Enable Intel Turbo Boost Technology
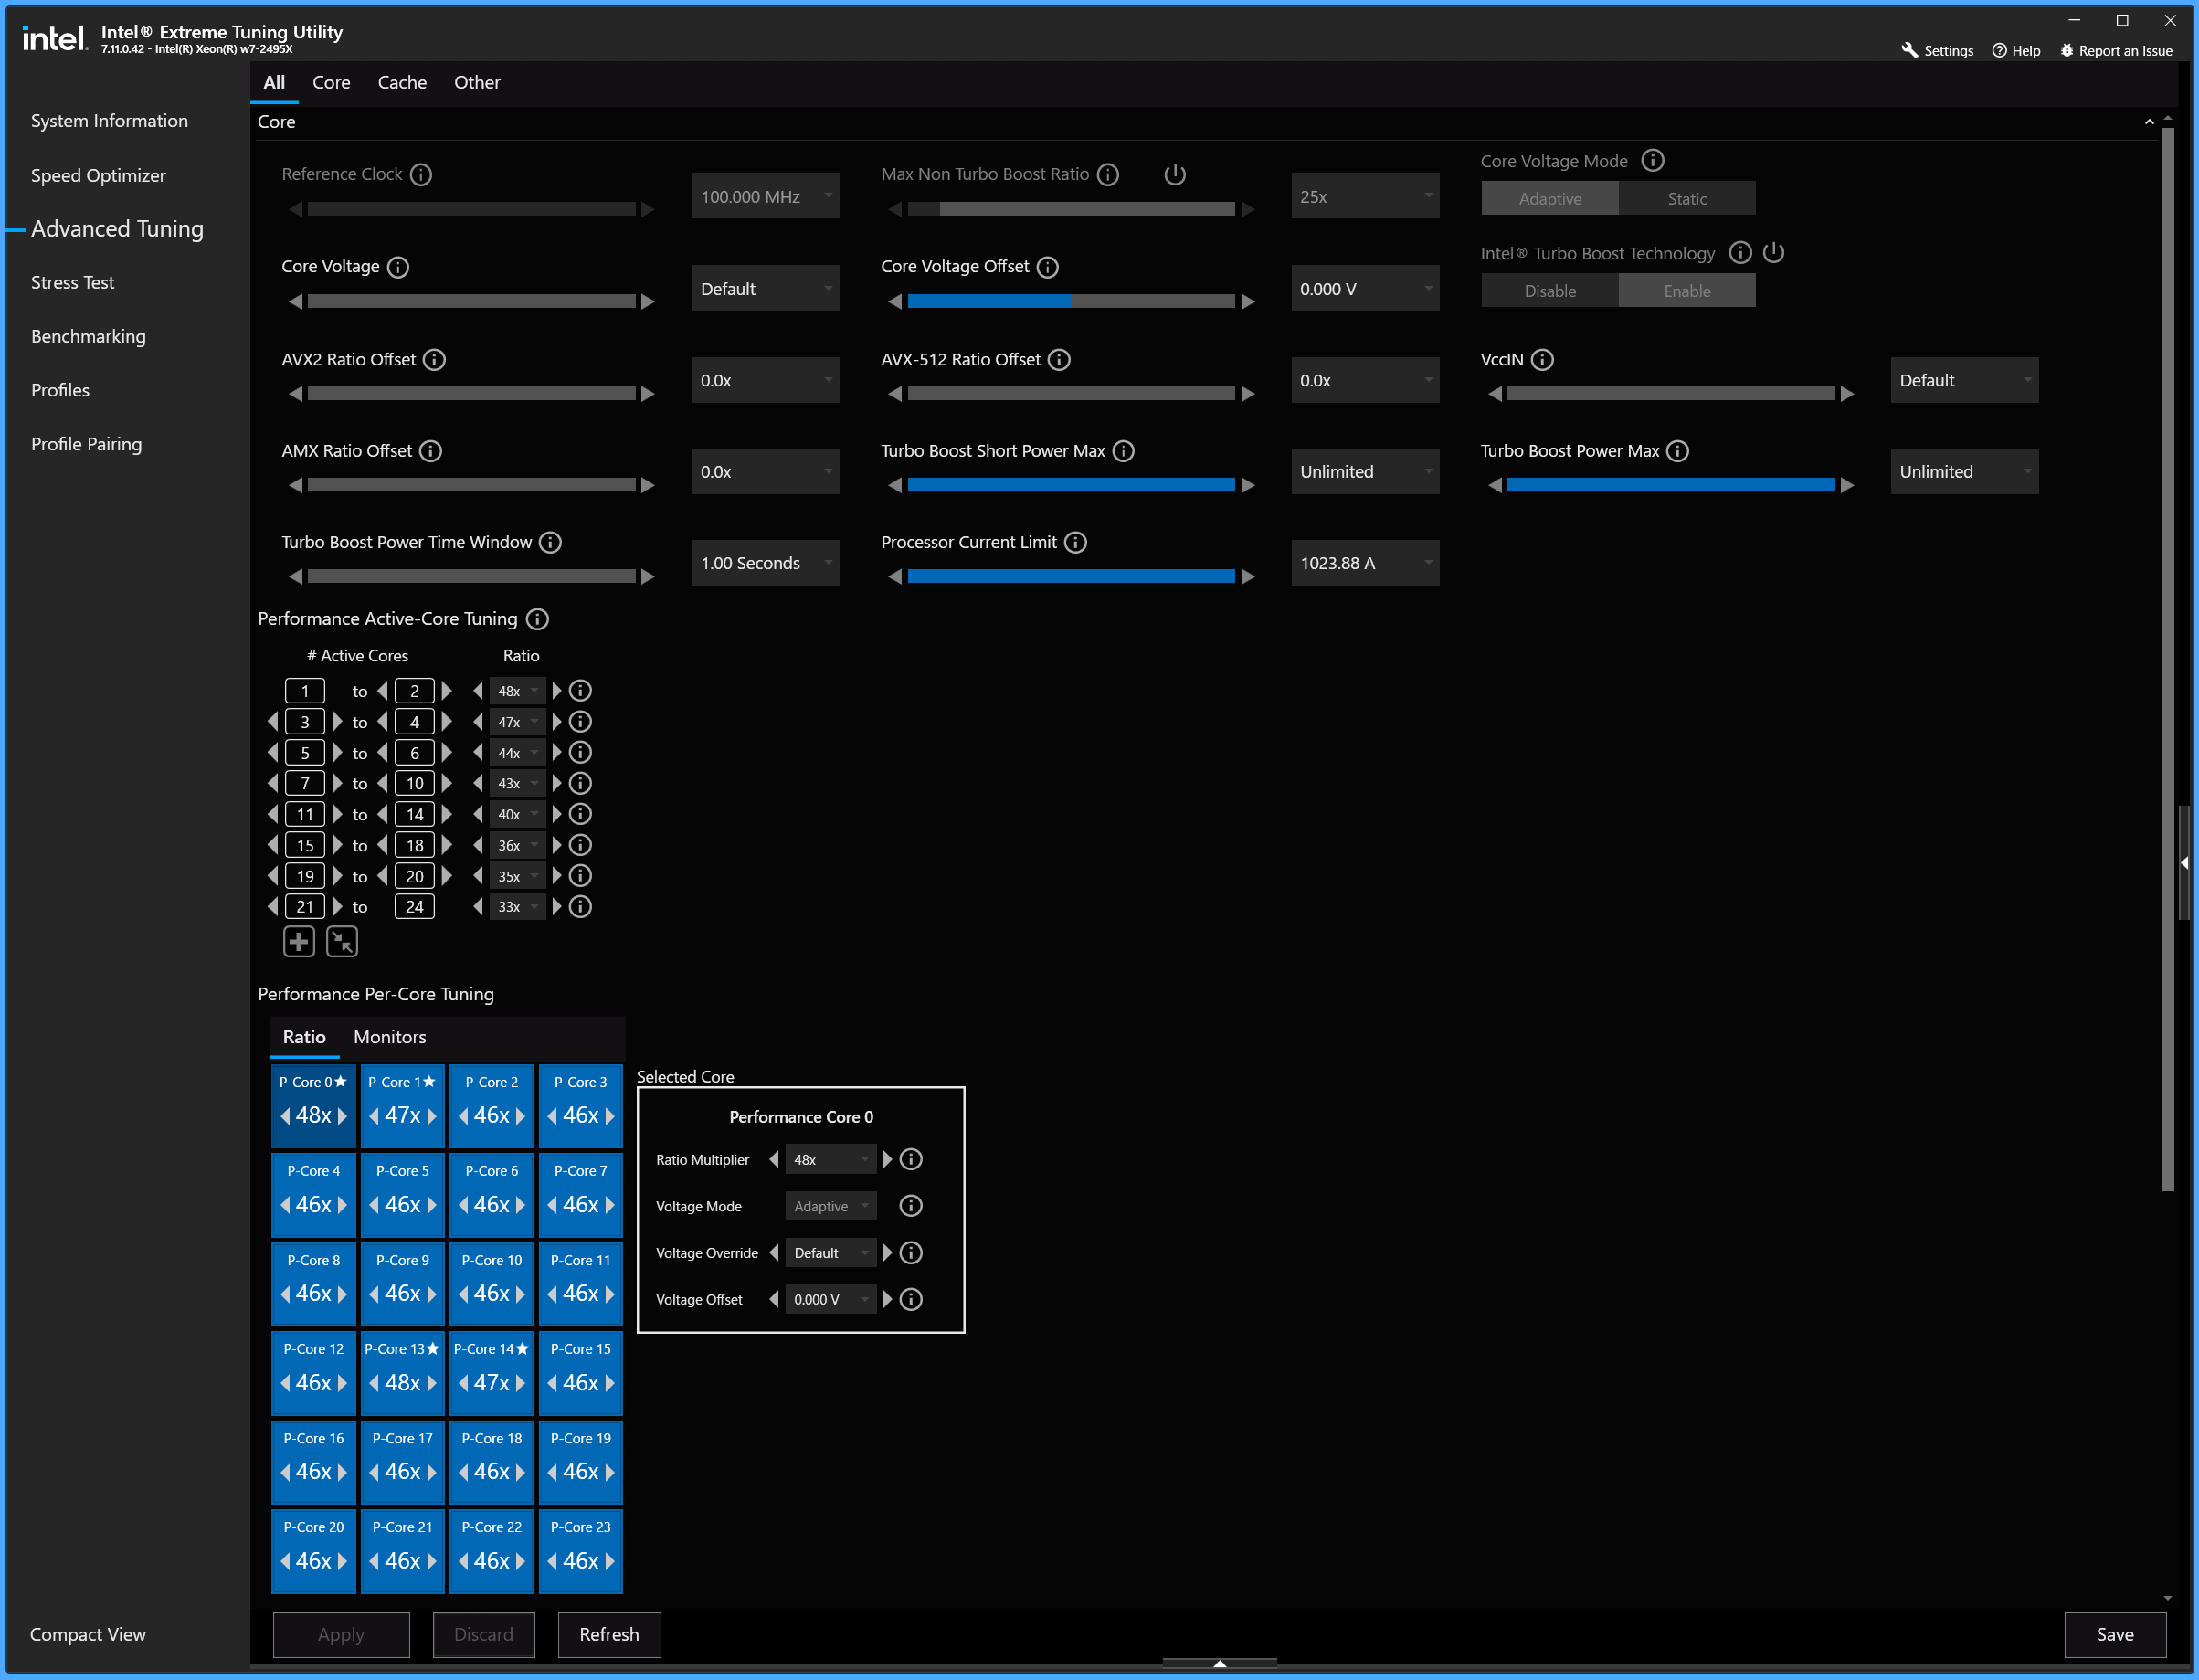The width and height of the screenshot is (2199, 1680). 1687,291
